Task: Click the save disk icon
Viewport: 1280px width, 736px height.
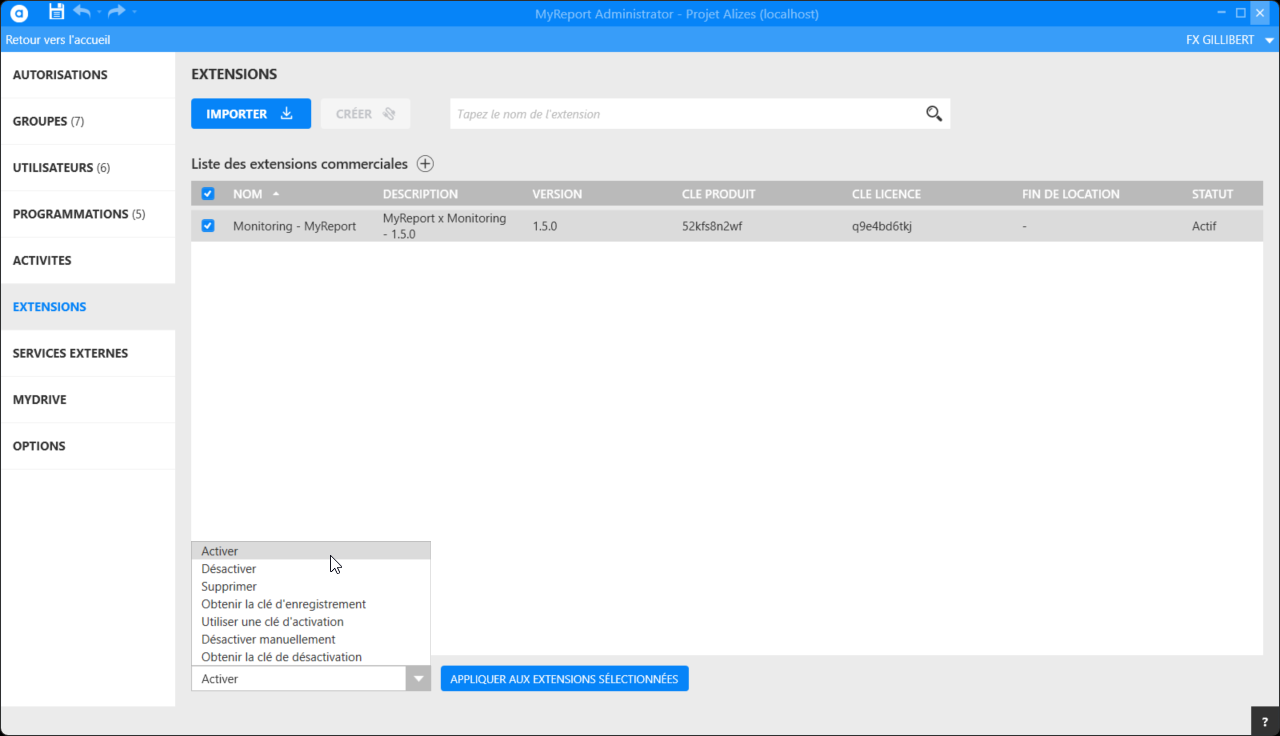Action: click(x=56, y=12)
